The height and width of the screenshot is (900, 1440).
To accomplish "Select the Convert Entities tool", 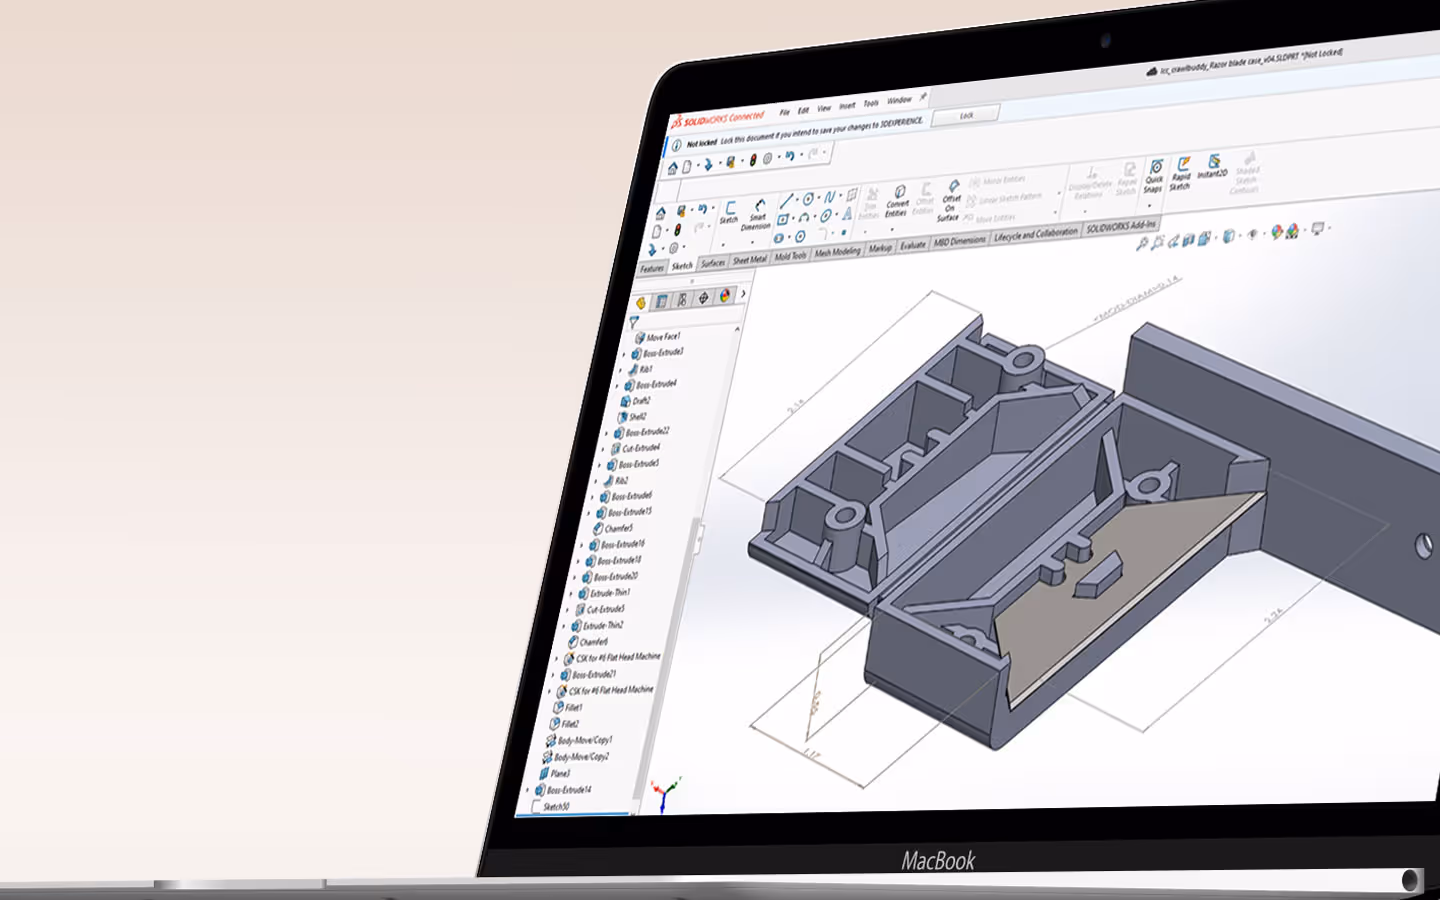I will [897, 201].
